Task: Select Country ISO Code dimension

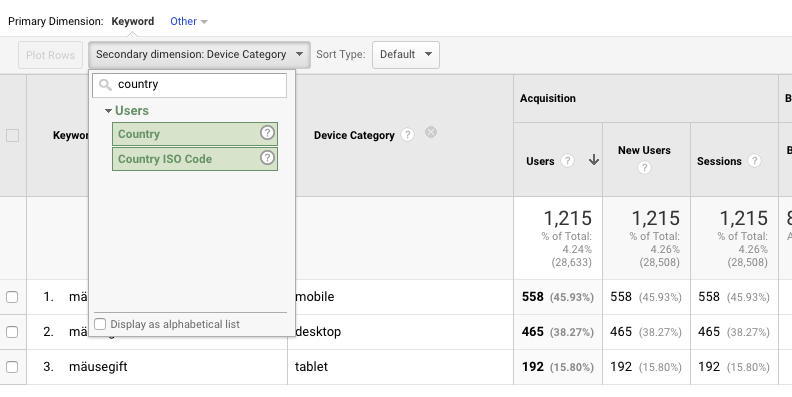Action: [x=195, y=159]
